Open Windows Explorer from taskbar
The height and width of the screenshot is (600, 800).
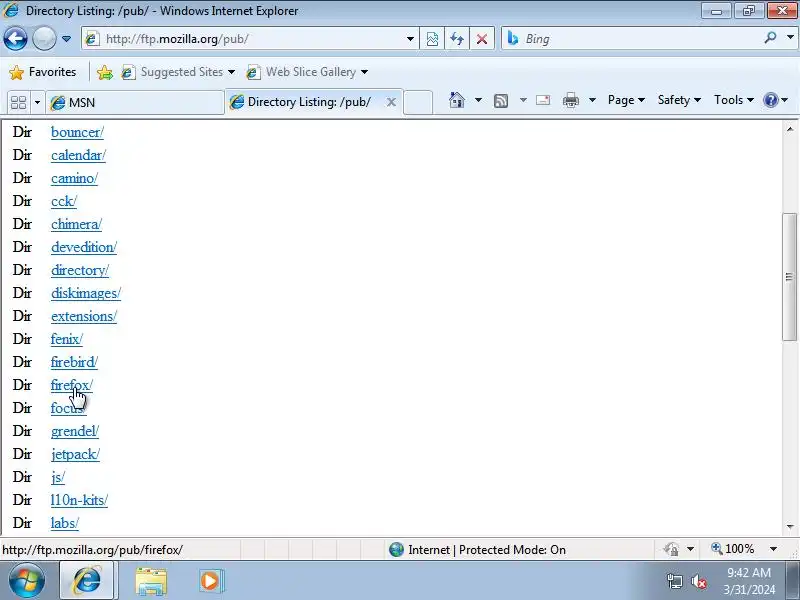pos(151,581)
